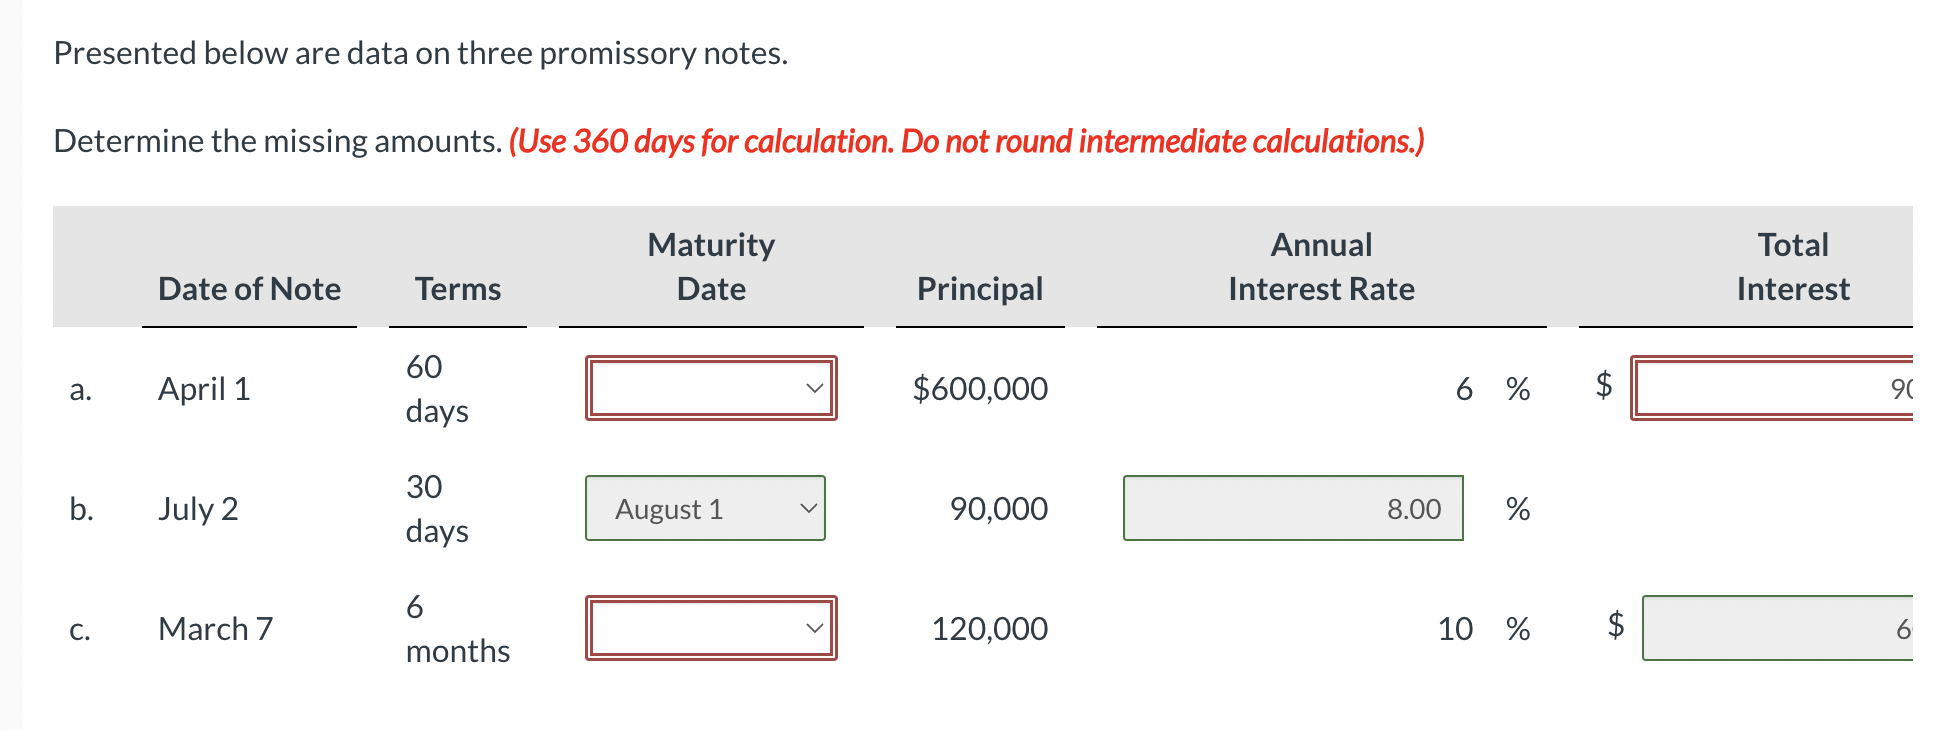Click the April 1 date label

click(205, 388)
